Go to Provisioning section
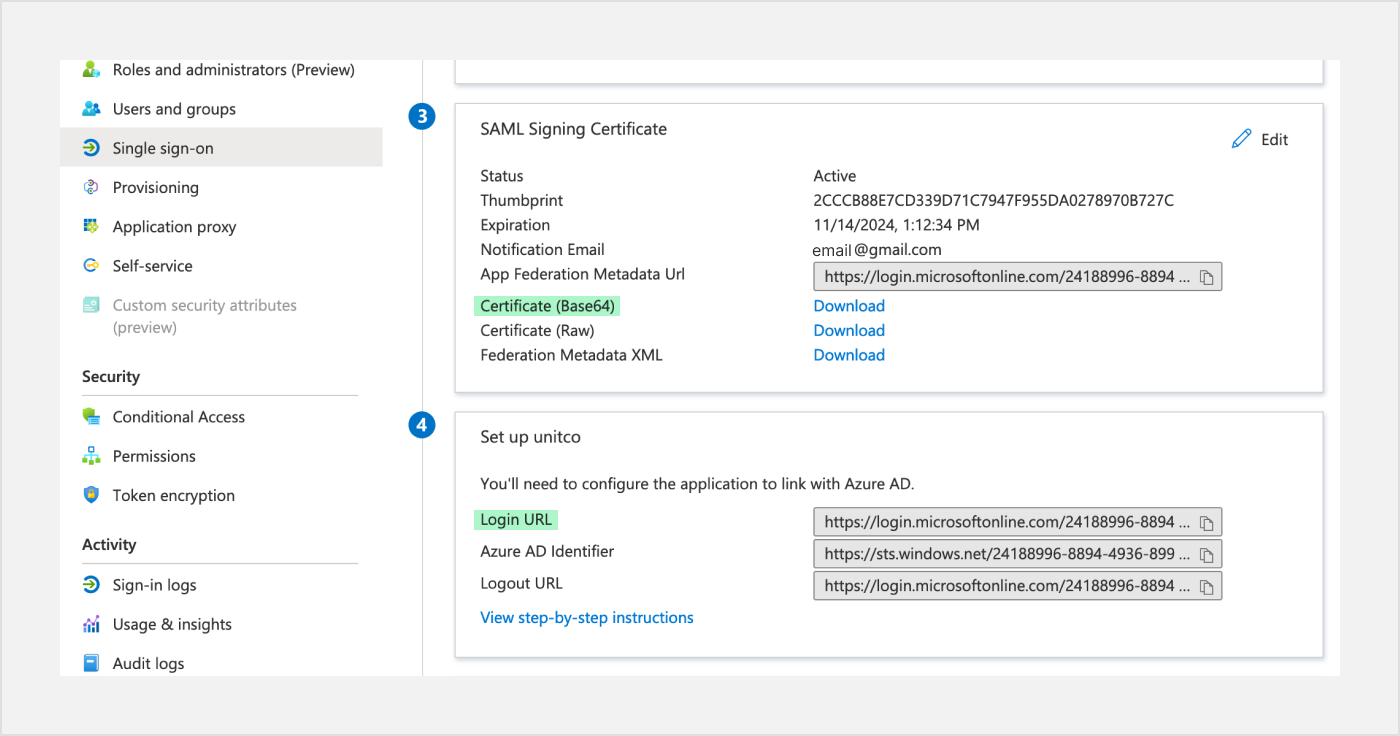 (x=156, y=187)
